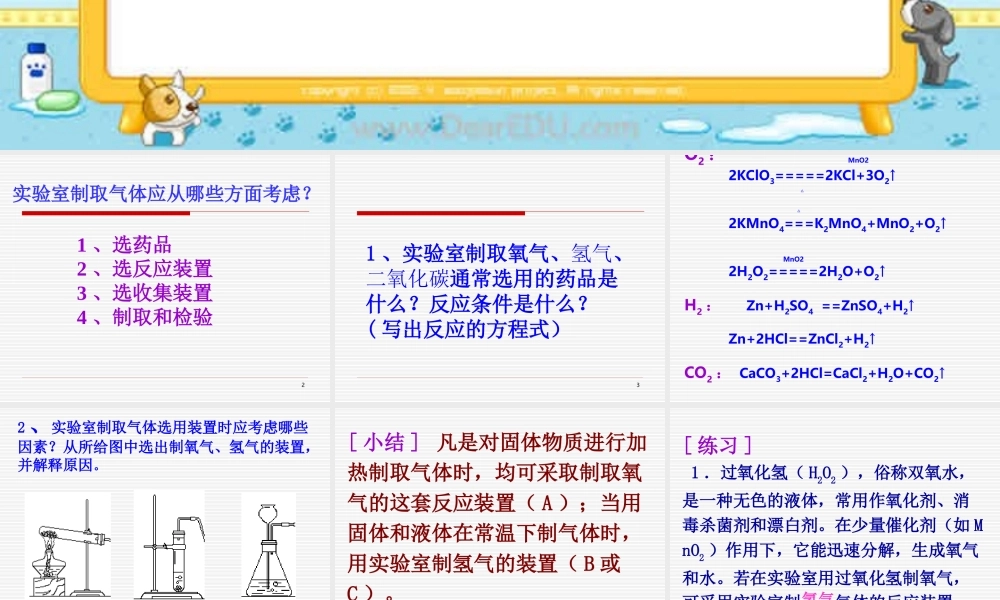The image size is (1000, 600).
Task: Click the line '用实验室制氢气的装置(B或'
Action: [484, 564]
